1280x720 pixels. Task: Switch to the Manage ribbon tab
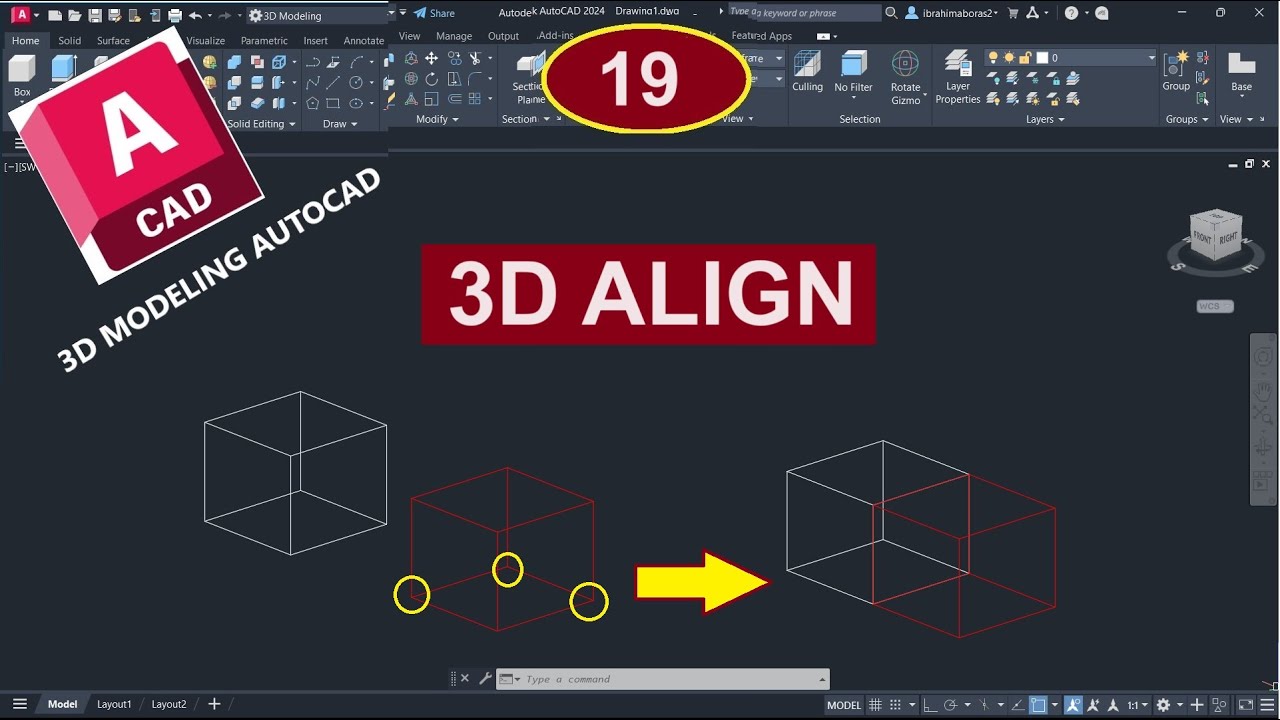[x=454, y=36]
